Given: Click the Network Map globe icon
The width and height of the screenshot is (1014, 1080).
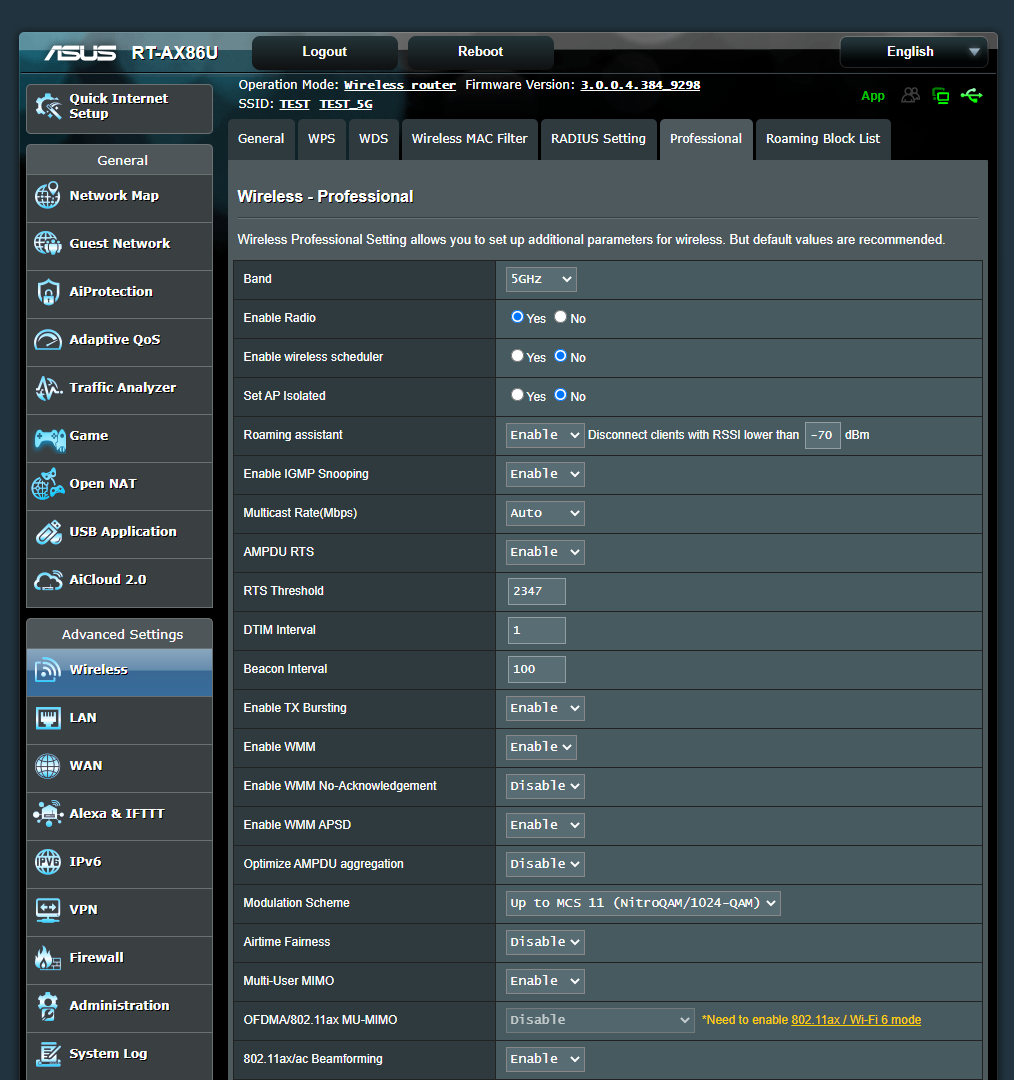Looking at the screenshot, I should (x=48, y=196).
